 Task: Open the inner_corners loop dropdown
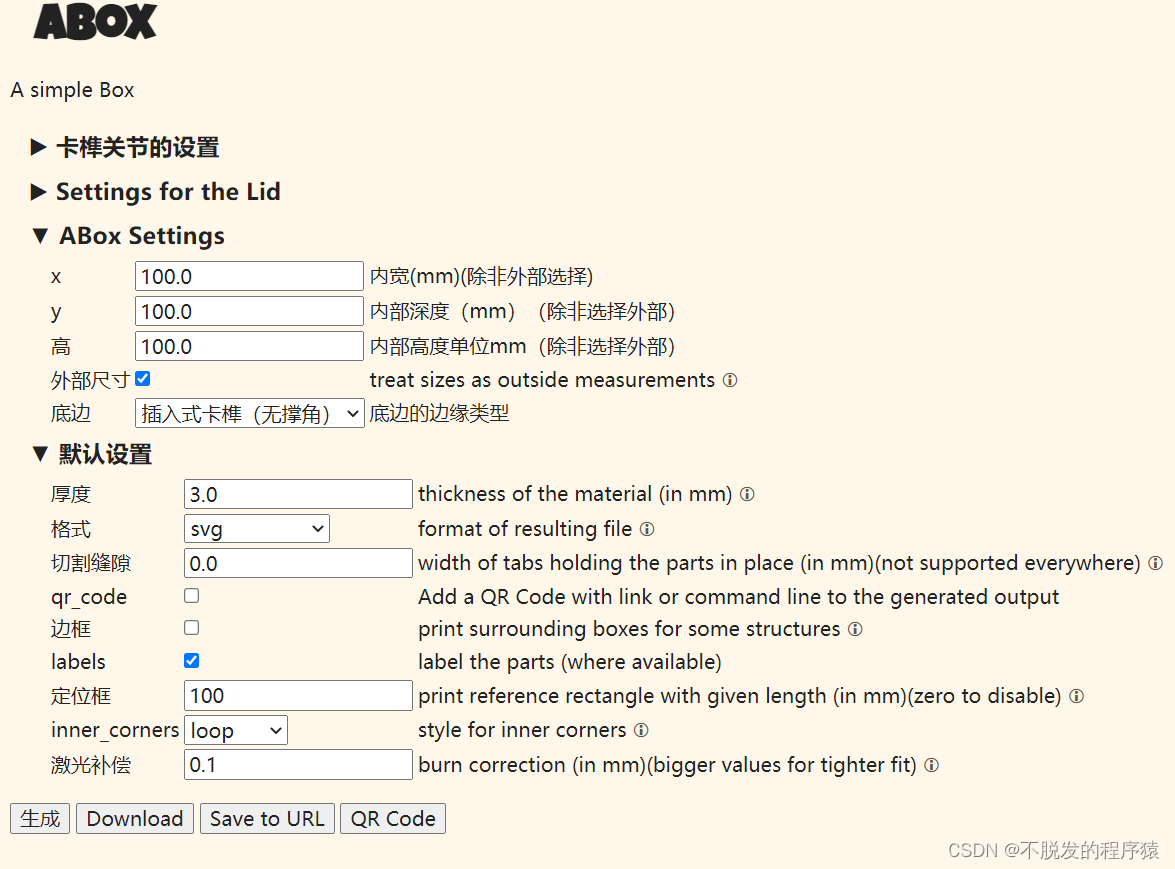pyautogui.click(x=236, y=730)
